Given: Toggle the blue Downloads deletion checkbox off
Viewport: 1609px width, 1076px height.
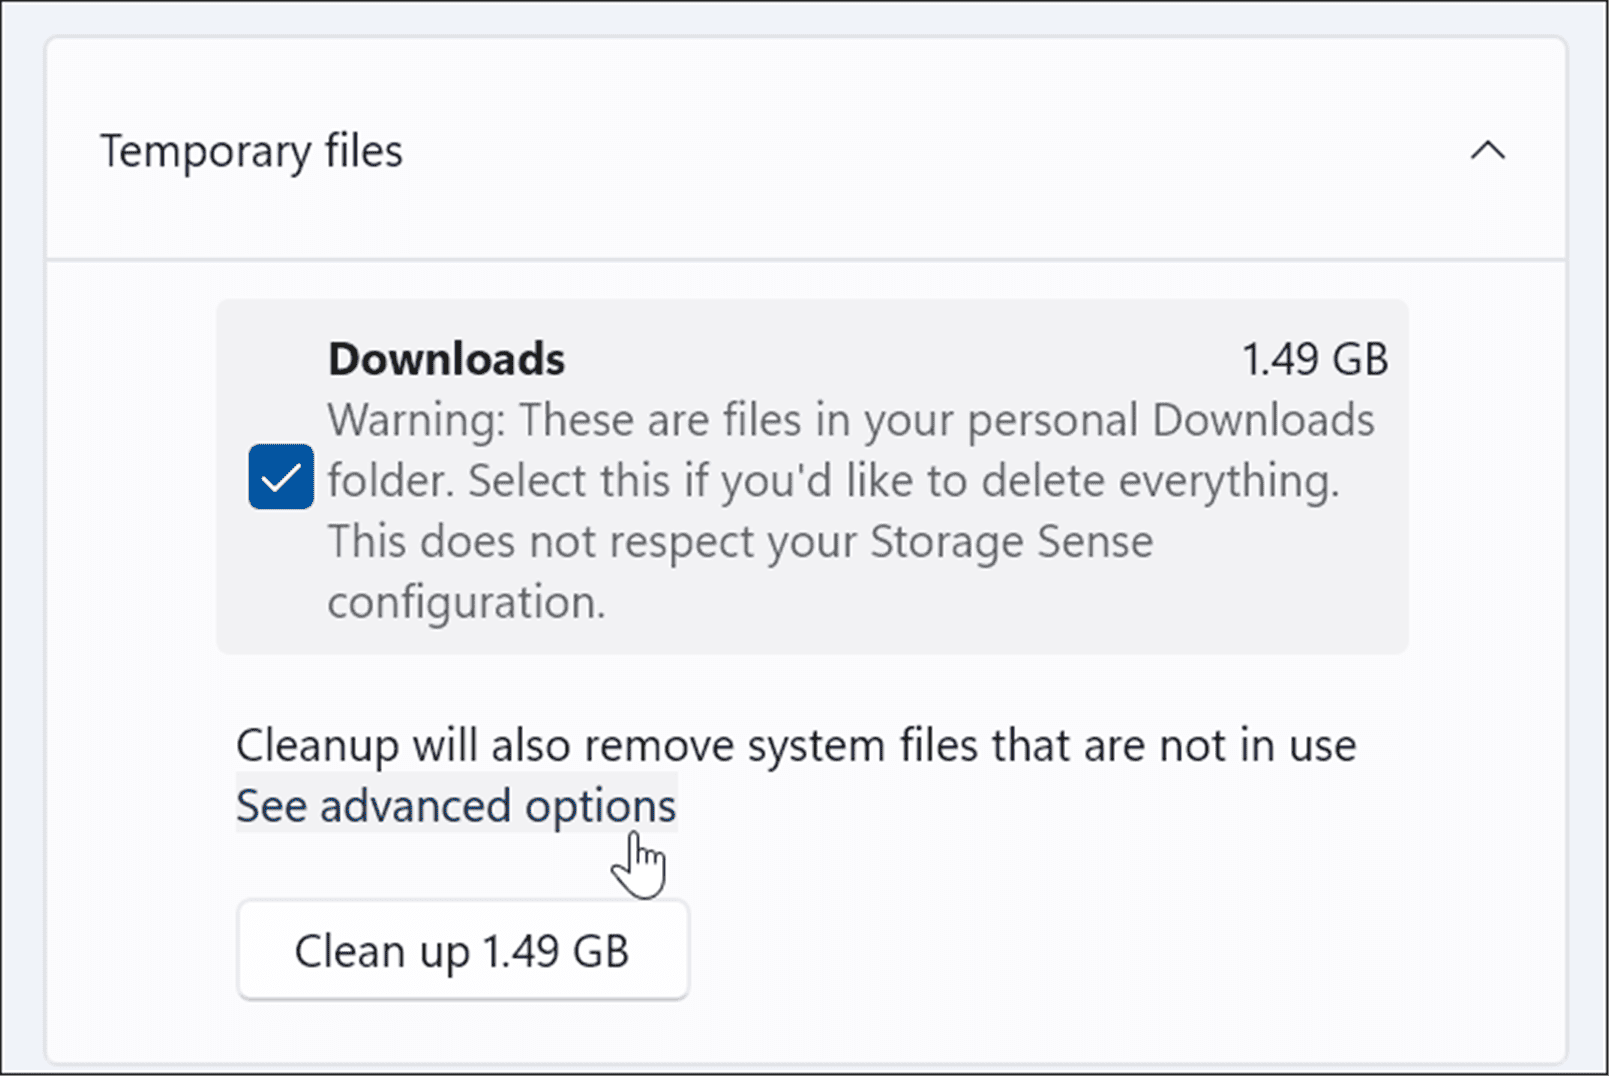Looking at the screenshot, I should pyautogui.click(x=281, y=477).
